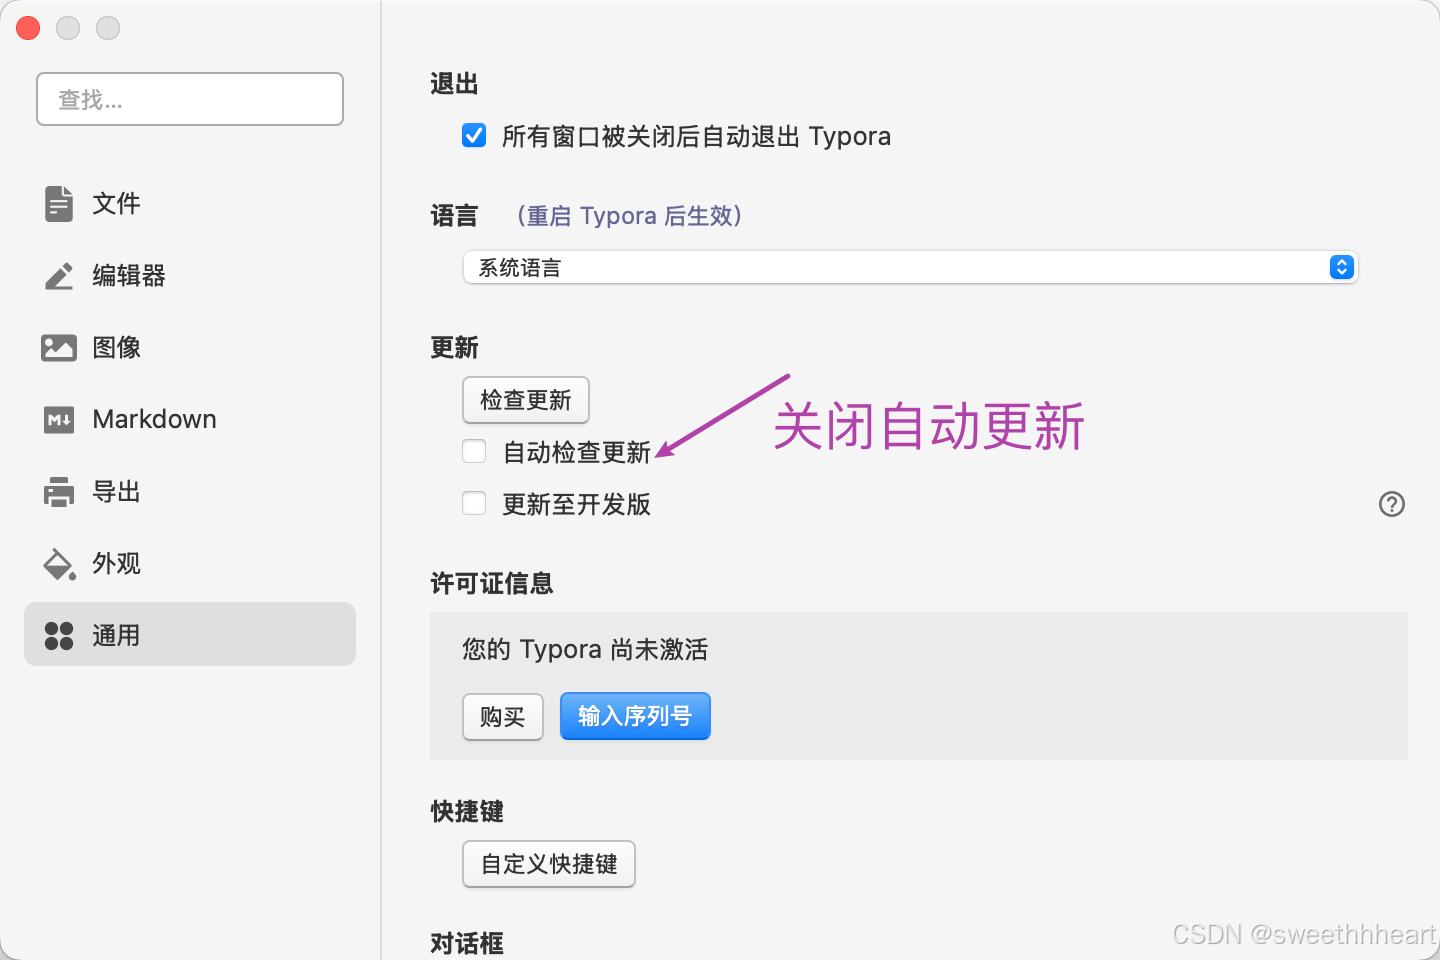
Task: Enable the 自动检查更新 checkbox
Action: point(474,452)
